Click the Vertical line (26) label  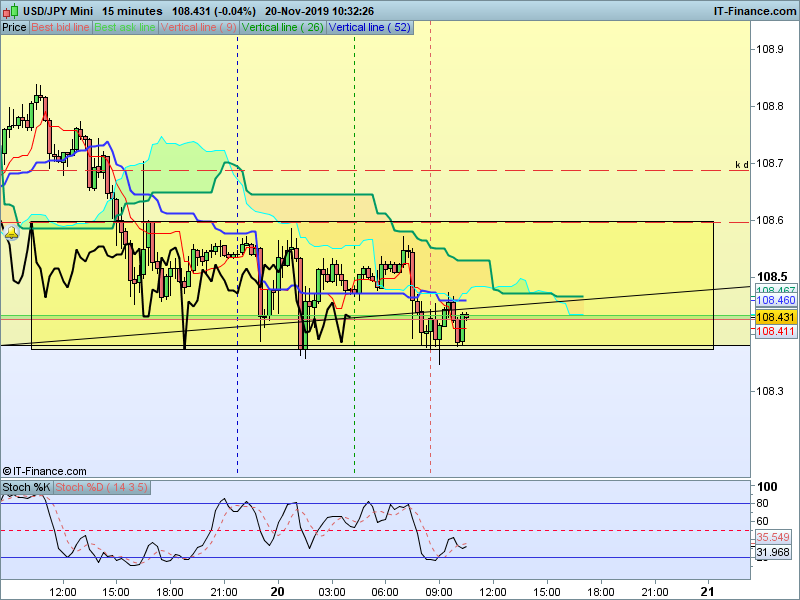(283, 28)
